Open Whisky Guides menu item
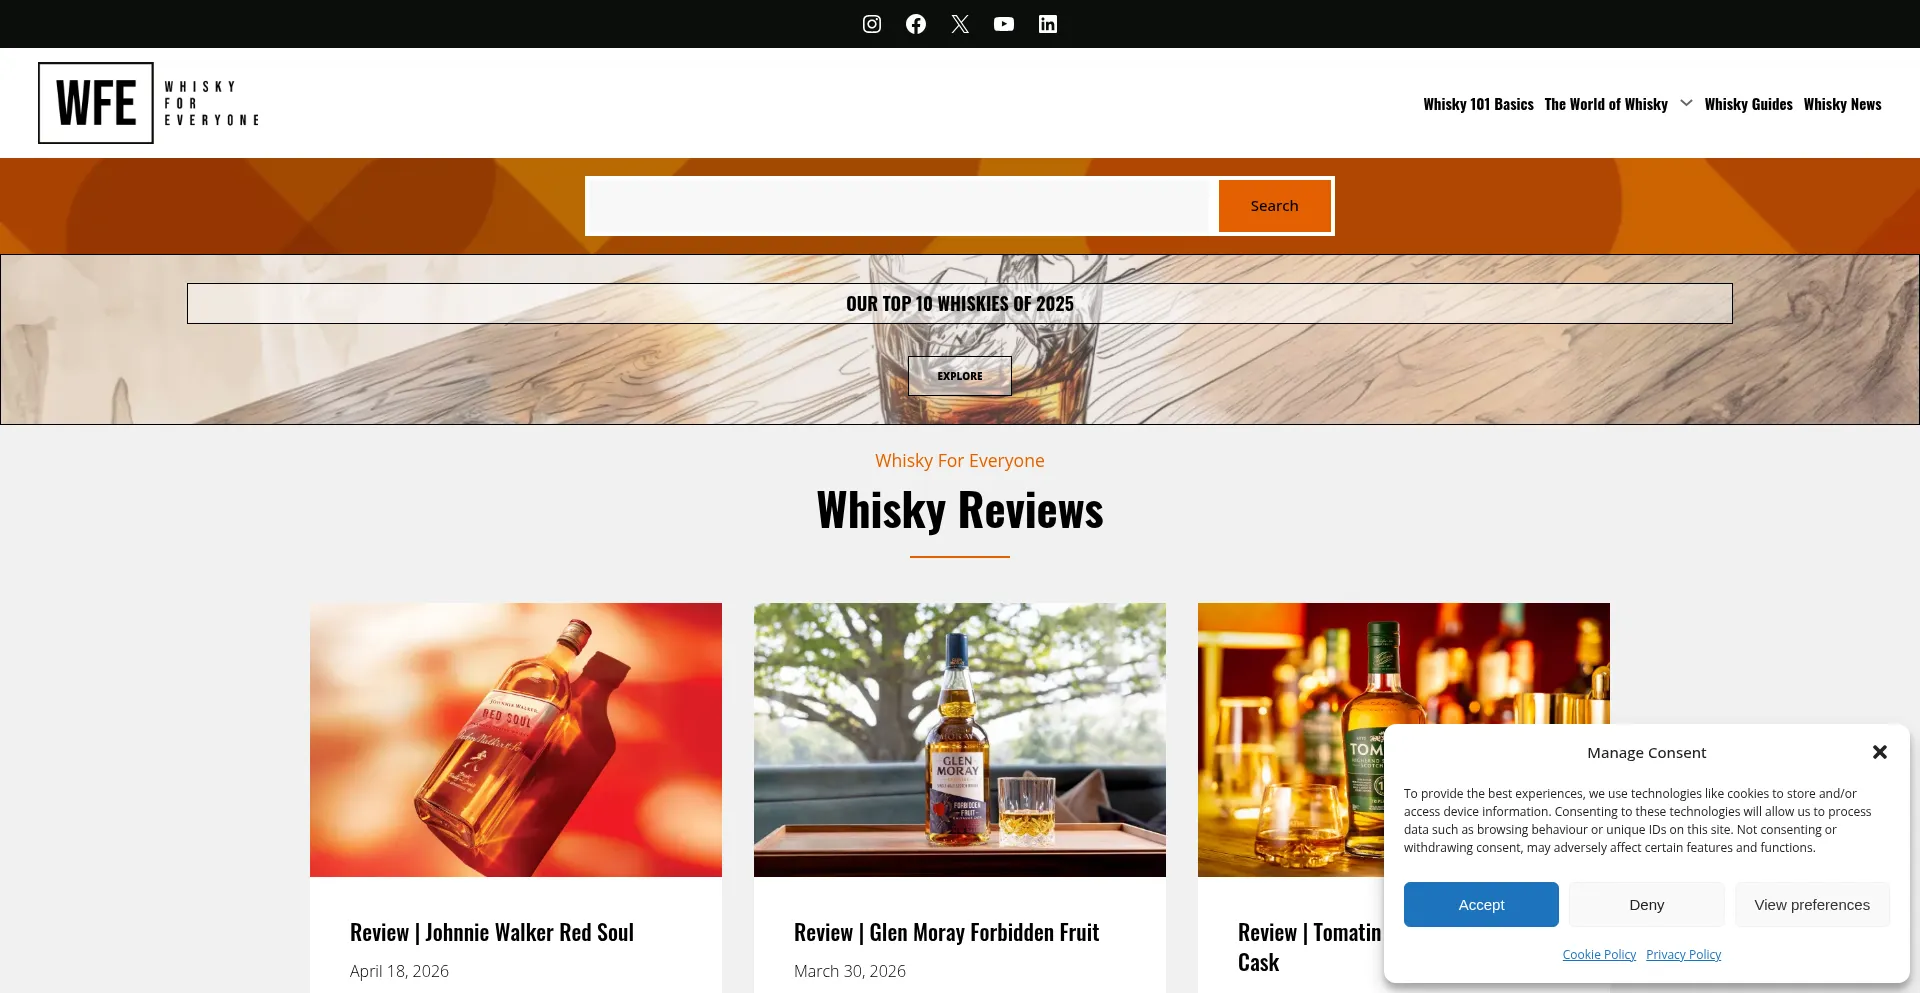Viewport: 1920px width, 993px height. [1748, 104]
